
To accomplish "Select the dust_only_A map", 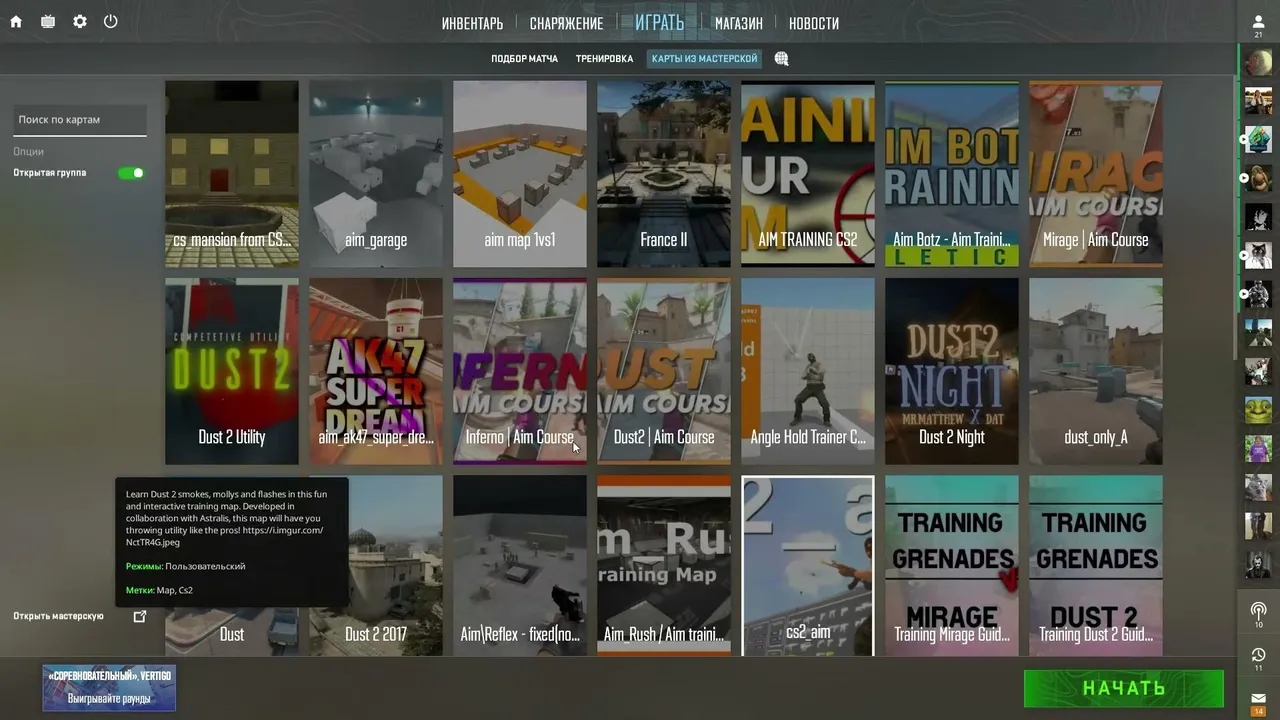I will [x=1096, y=371].
